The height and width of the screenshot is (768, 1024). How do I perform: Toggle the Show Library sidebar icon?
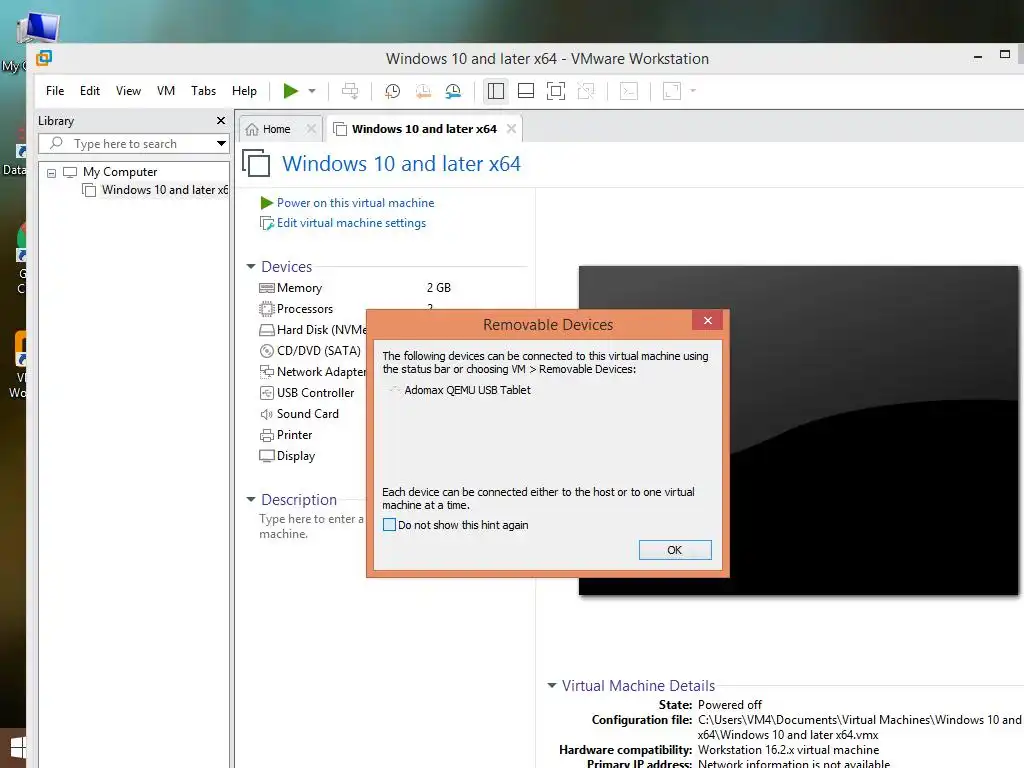[496, 91]
